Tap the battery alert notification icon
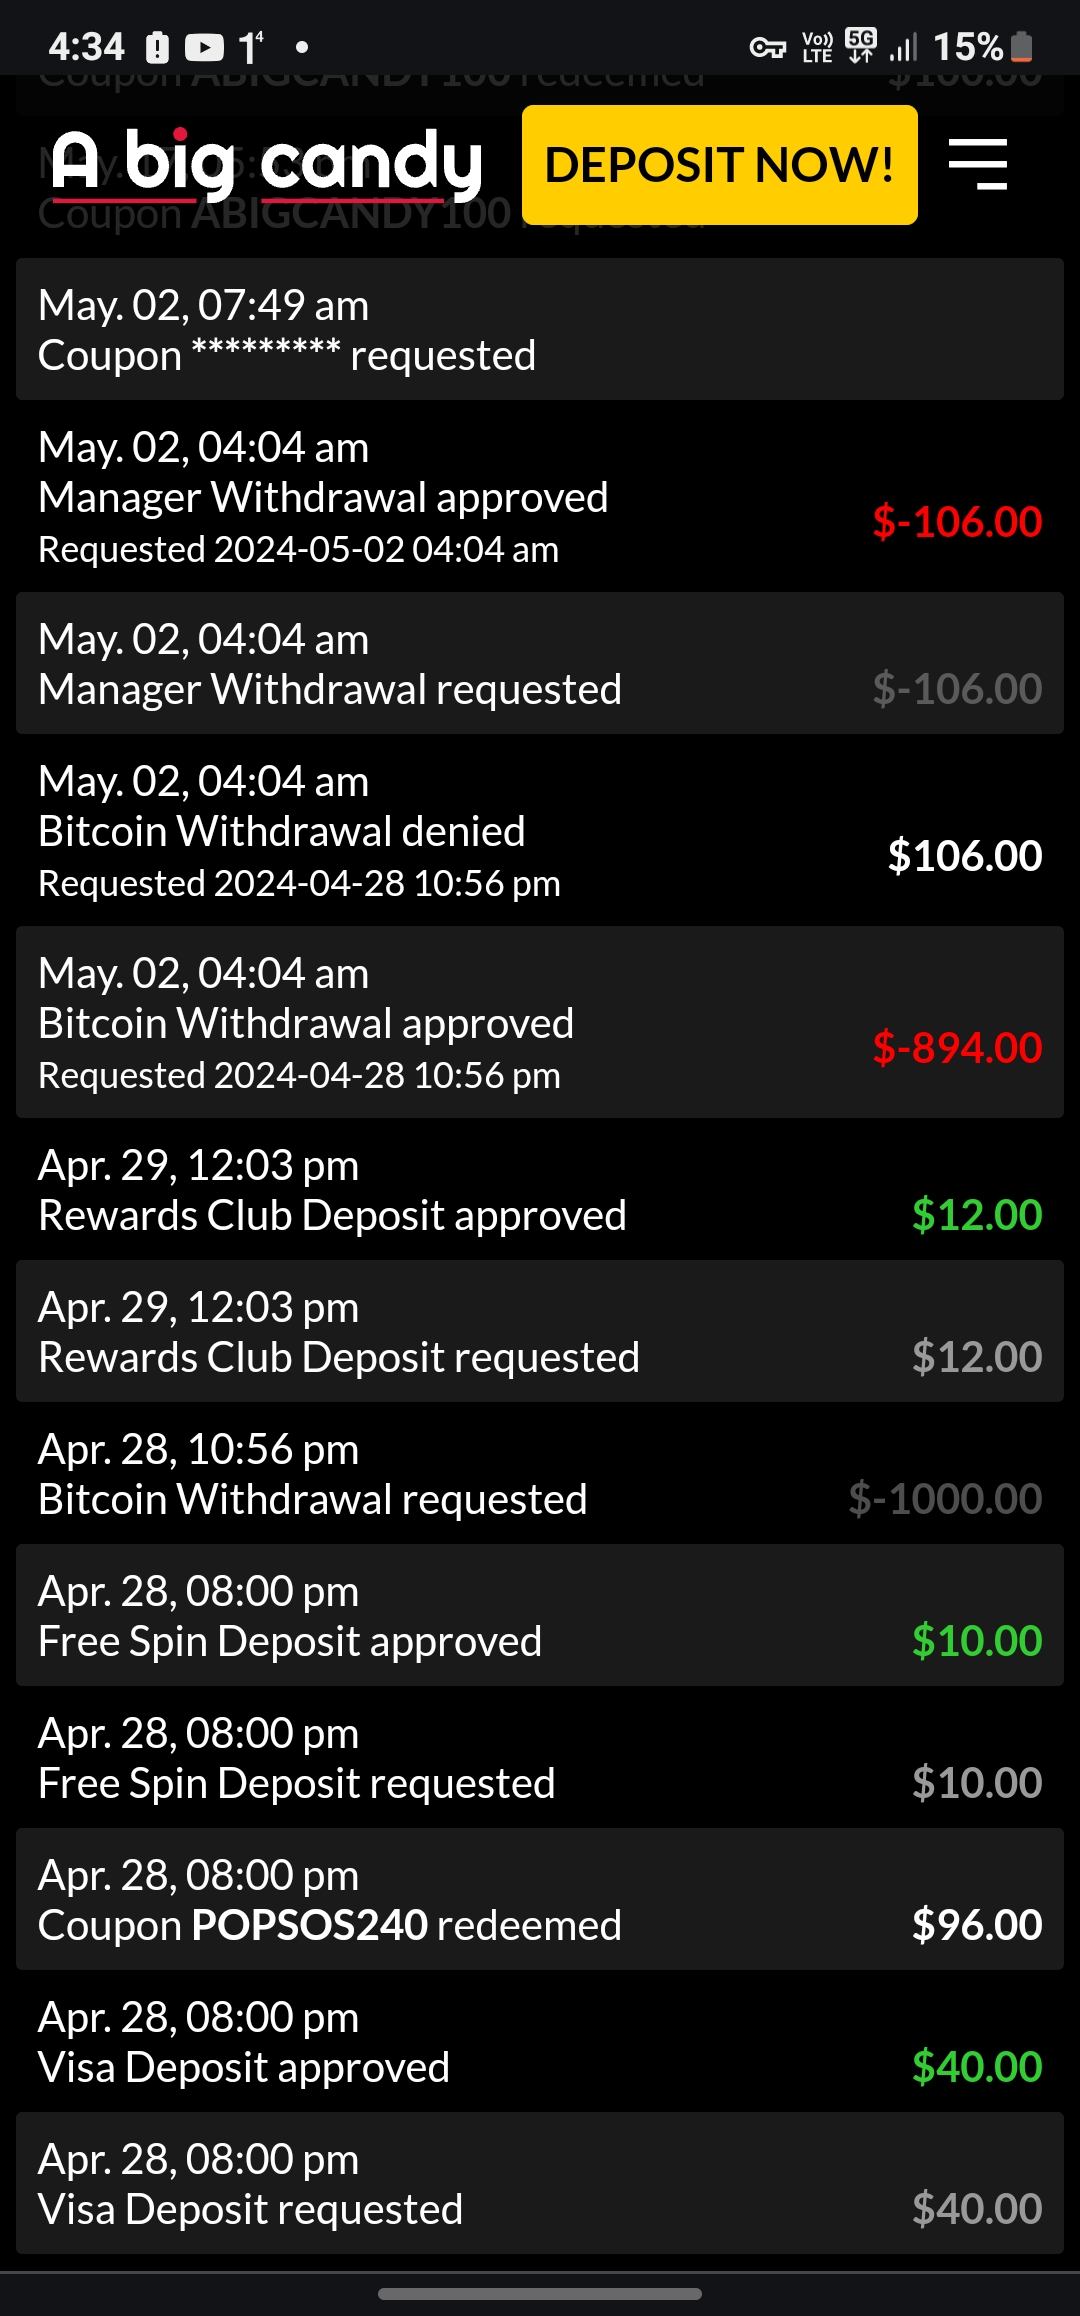This screenshot has height=2316, width=1080. pos(158,47)
